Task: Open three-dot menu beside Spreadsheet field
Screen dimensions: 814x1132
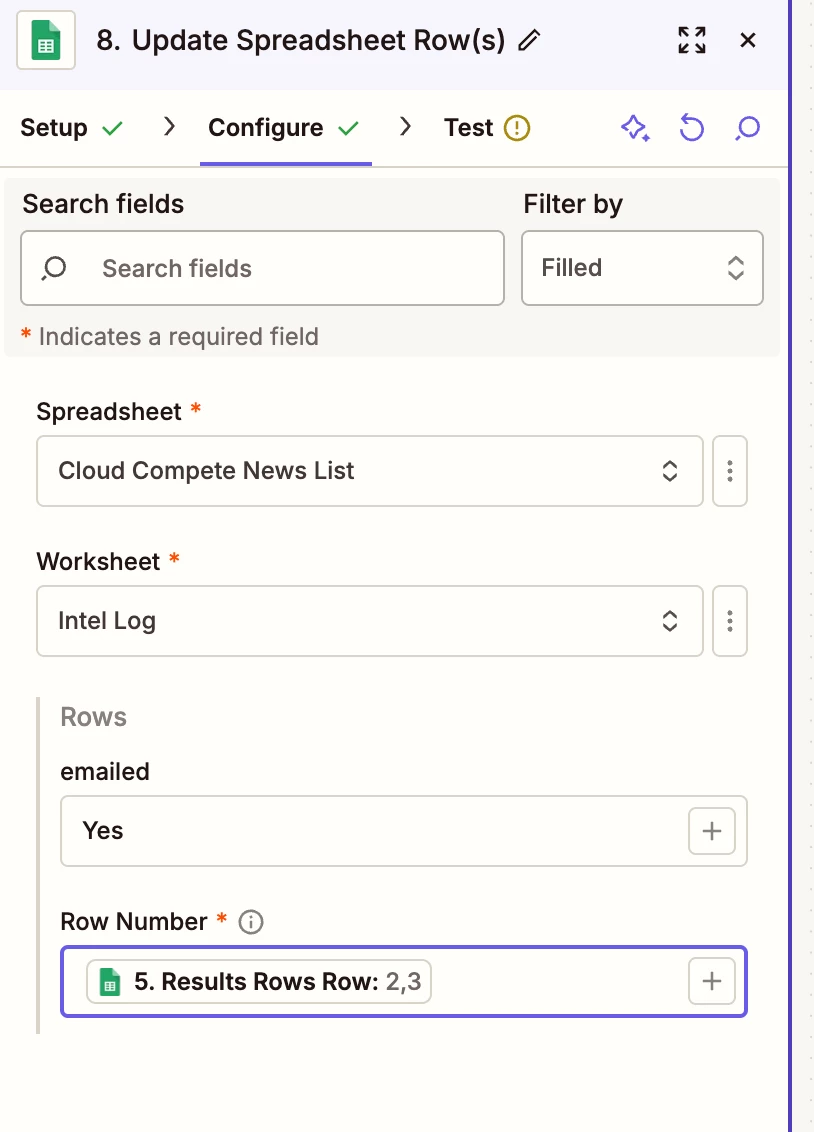Action: click(730, 471)
